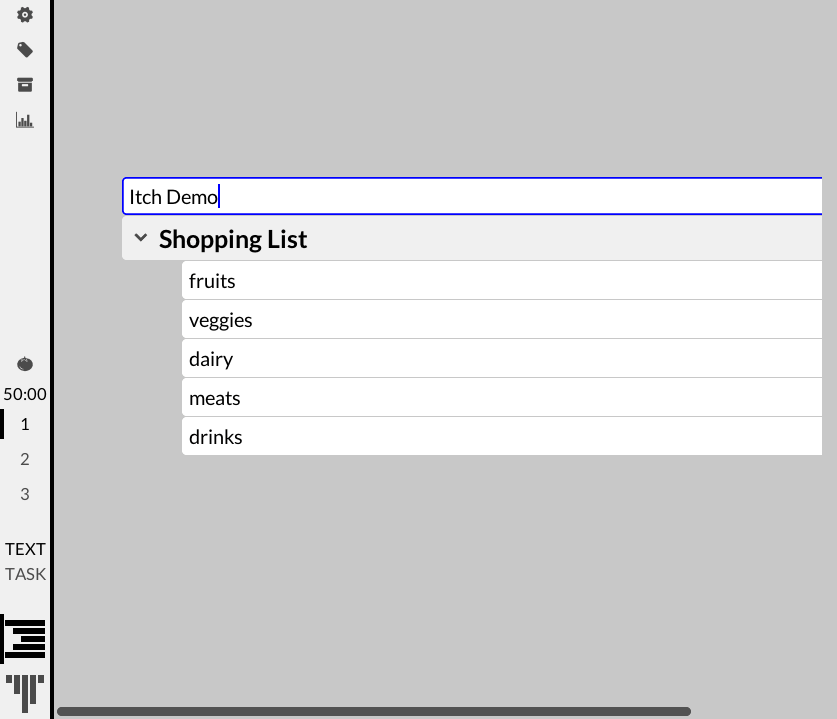Select workspace tab 3
The width and height of the screenshot is (837, 719).
(x=25, y=494)
